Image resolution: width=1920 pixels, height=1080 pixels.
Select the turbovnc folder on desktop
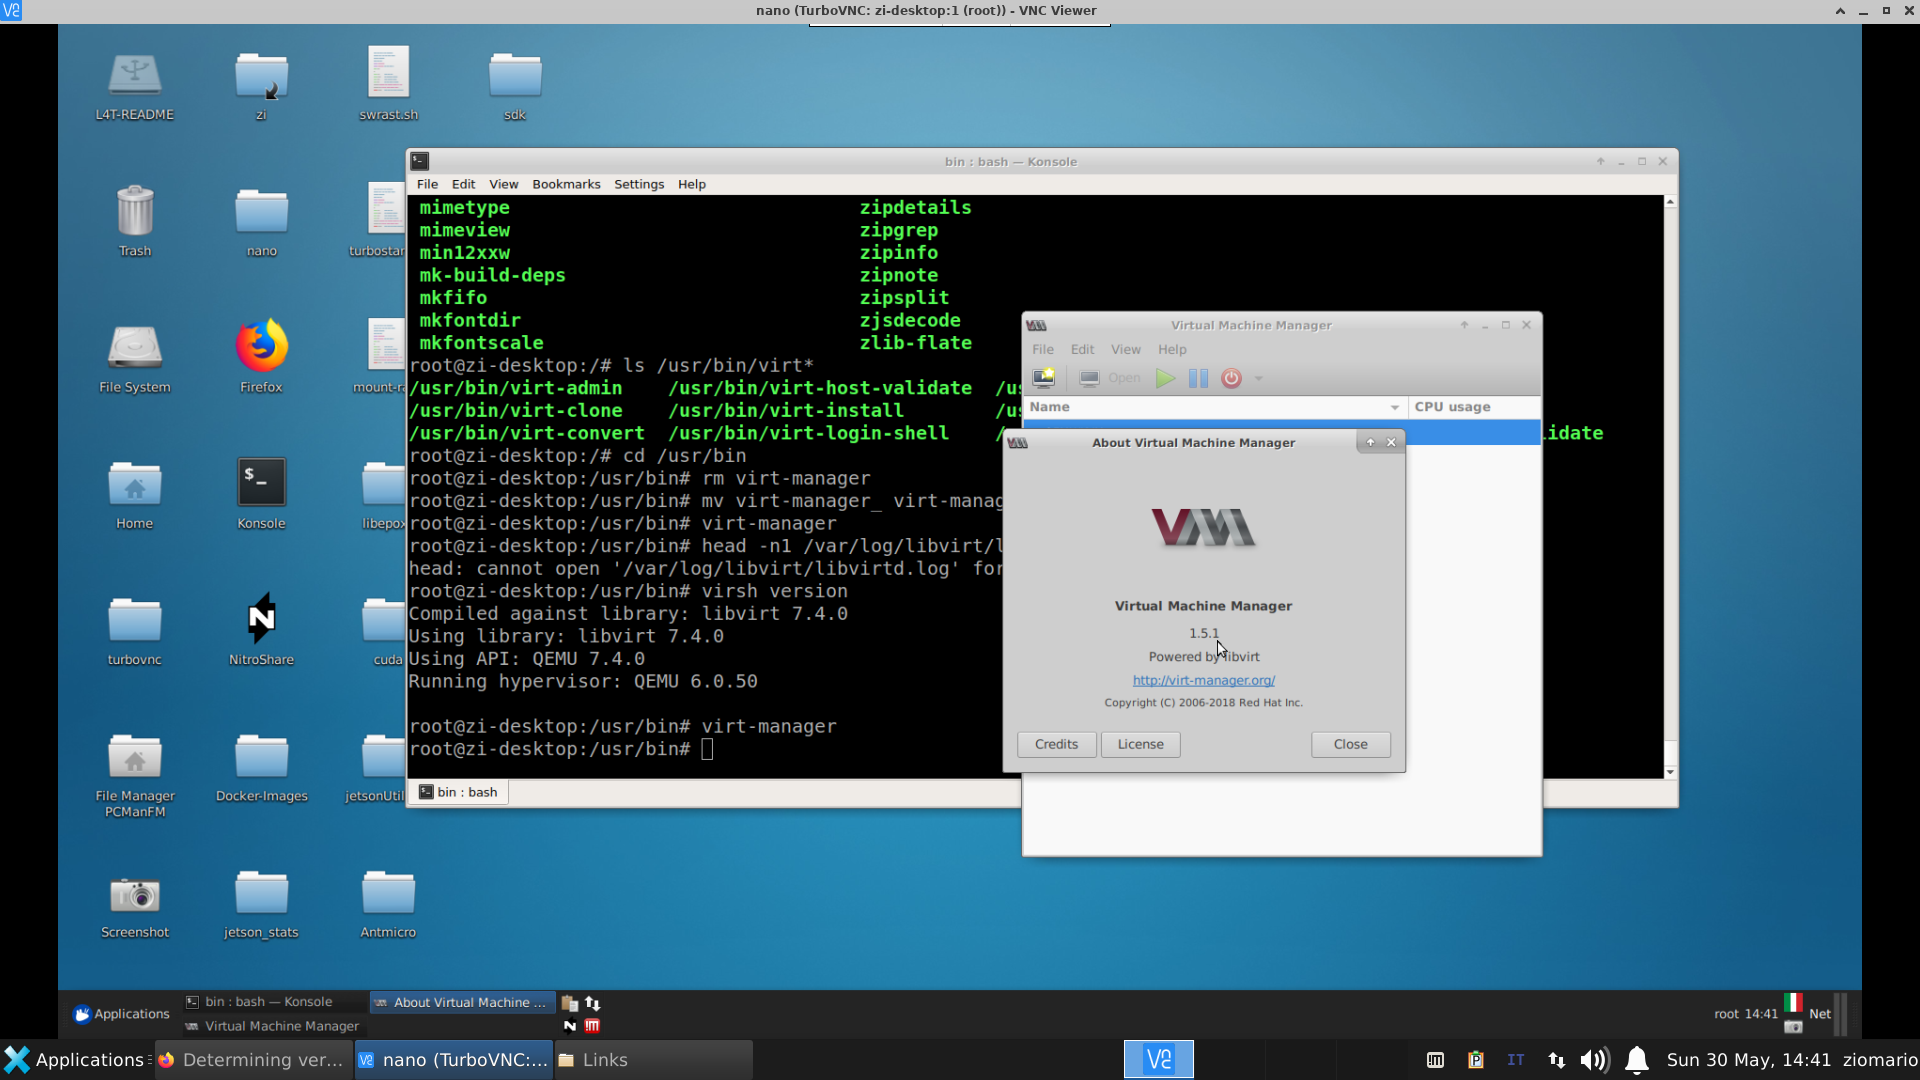(135, 631)
